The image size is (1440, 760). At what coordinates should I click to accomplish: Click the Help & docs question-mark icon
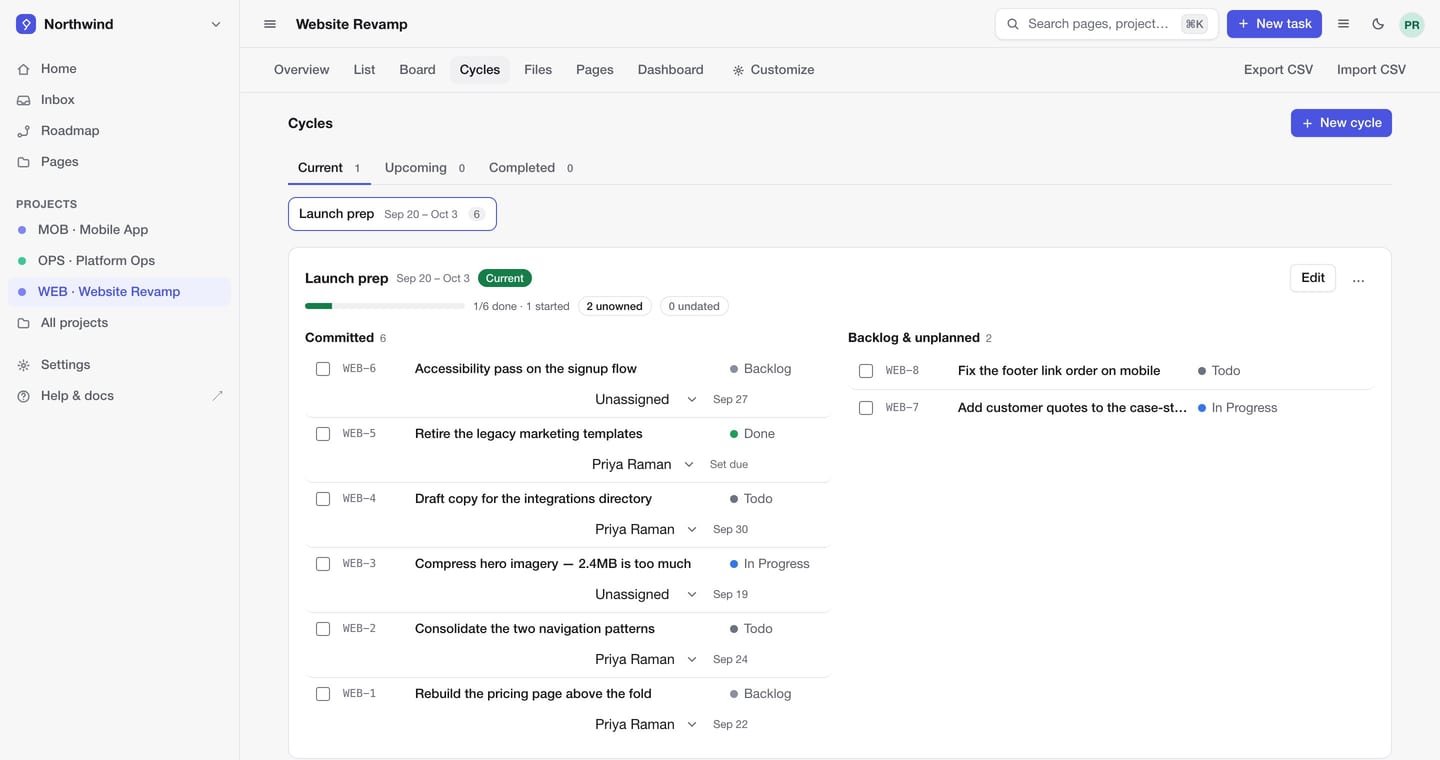[x=24, y=396]
